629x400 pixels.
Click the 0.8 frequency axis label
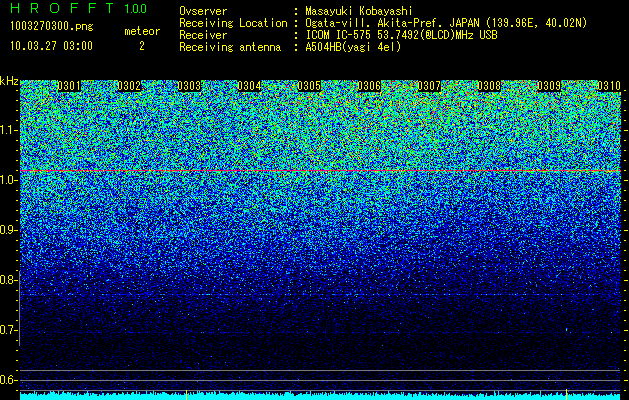8,280
